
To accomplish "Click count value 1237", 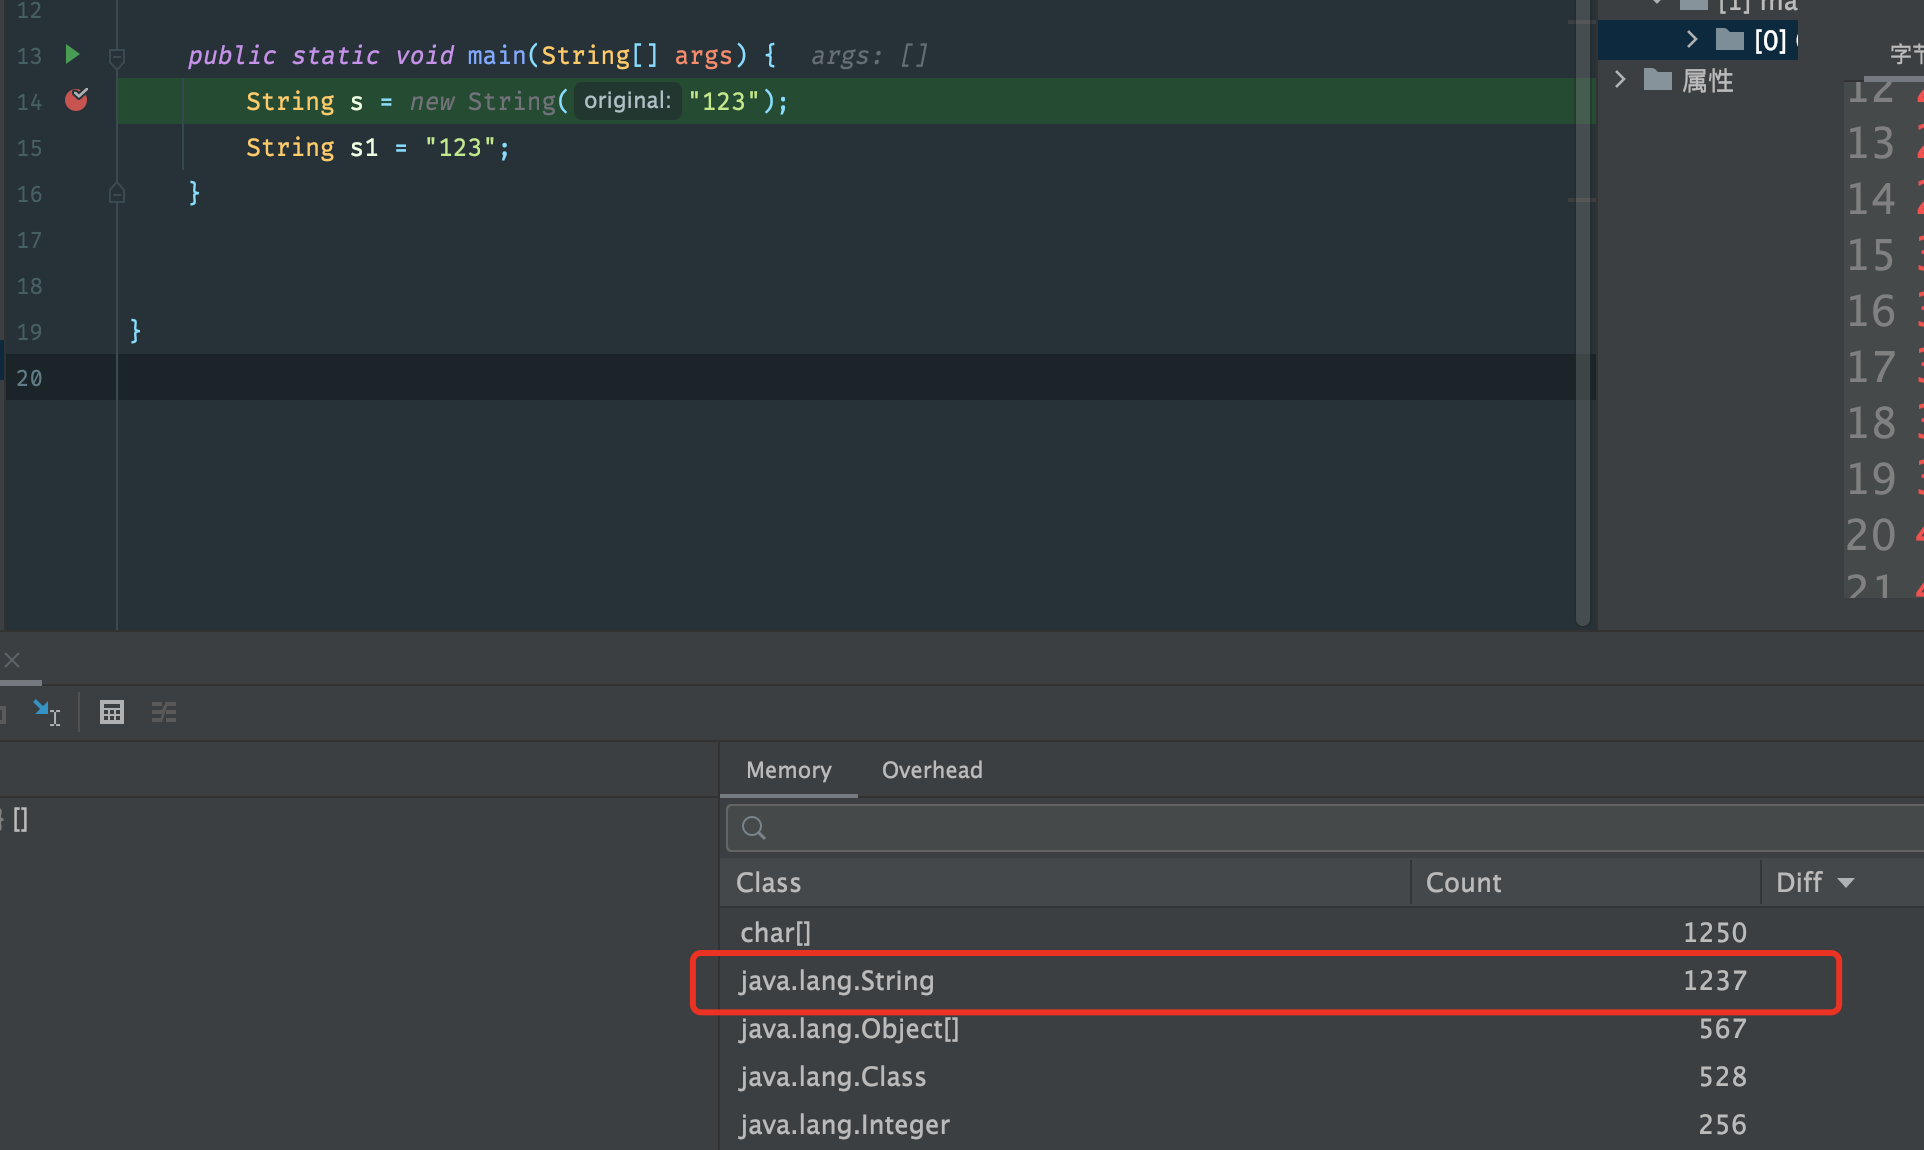I will click(x=1714, y=981).
